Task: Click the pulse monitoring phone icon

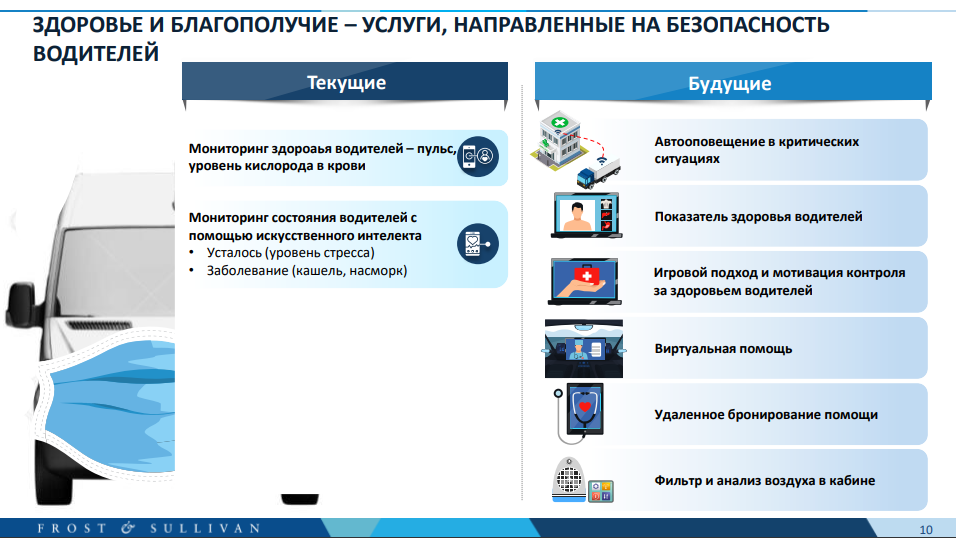Action: click(x=477, y=156)
